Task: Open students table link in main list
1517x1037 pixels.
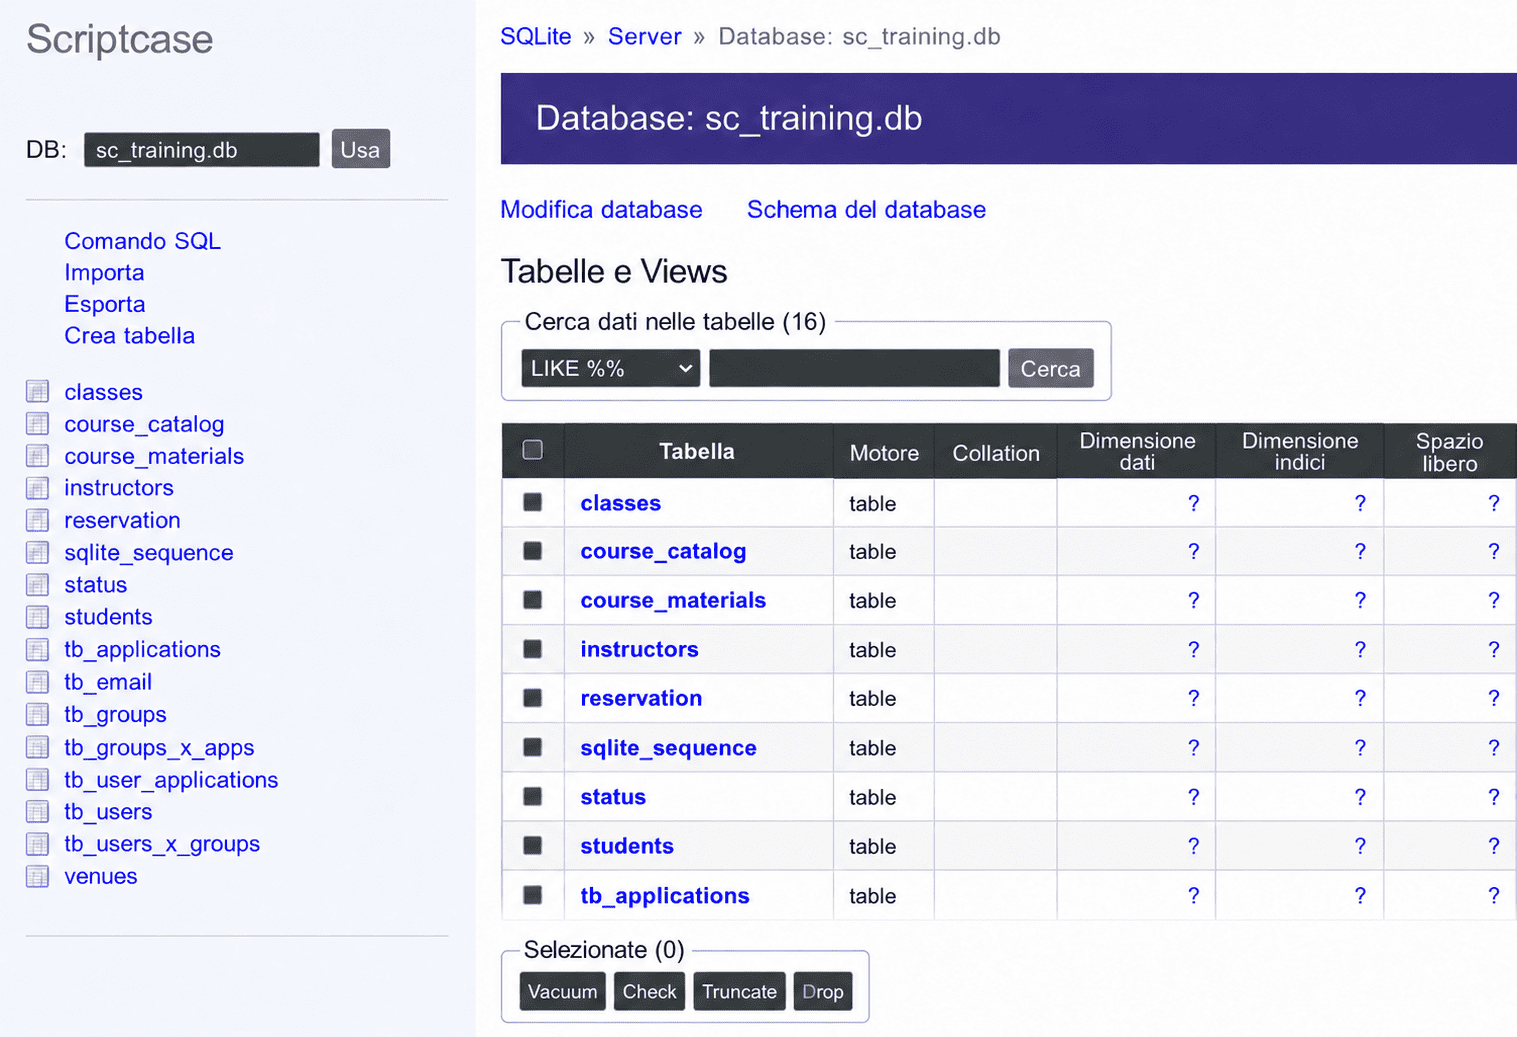Action: (627, 846)
